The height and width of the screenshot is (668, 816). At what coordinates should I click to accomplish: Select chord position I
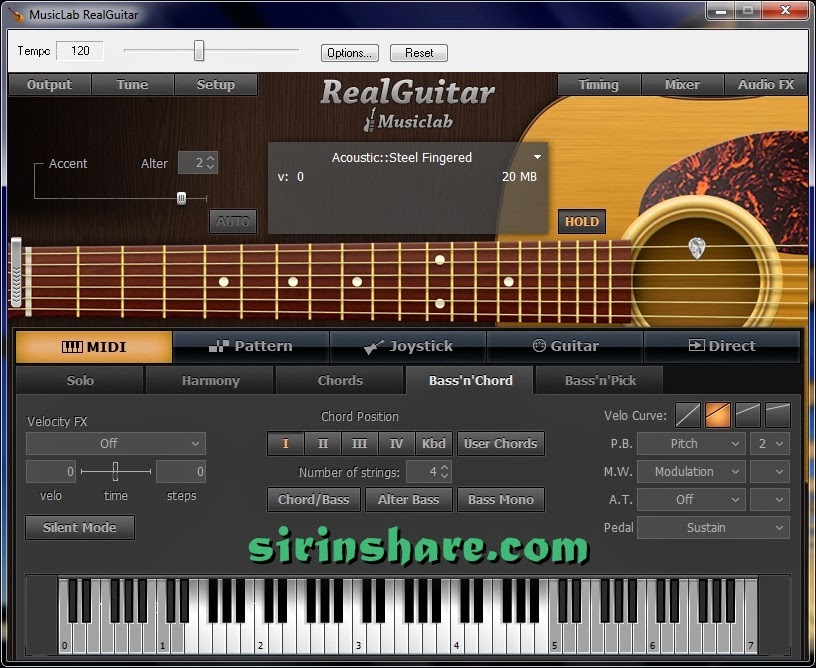(285, 444)
